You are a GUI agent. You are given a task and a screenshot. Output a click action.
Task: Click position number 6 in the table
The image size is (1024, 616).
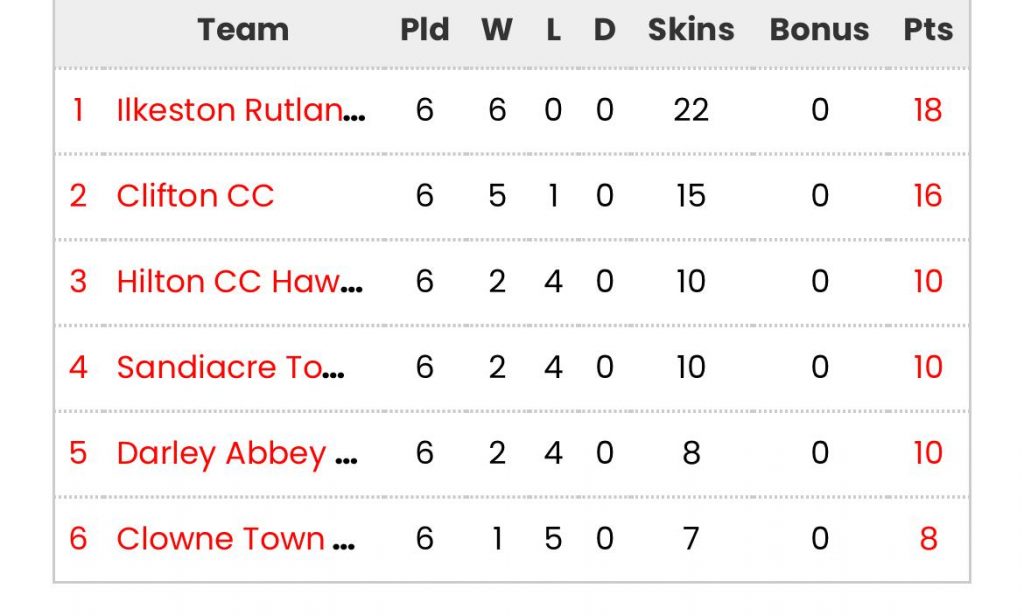(x=78, y=538)
